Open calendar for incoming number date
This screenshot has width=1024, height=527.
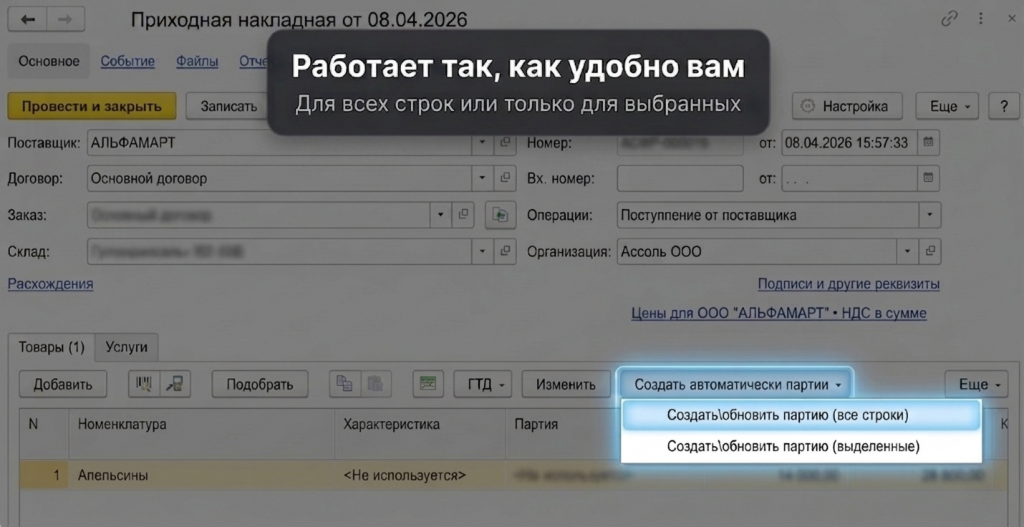tap(929, 178)
